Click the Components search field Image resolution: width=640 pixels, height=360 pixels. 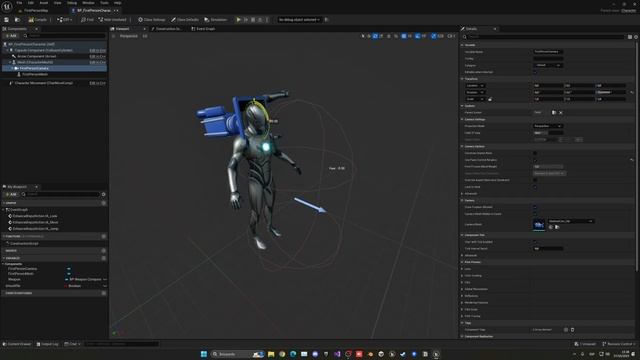[65, 36]
